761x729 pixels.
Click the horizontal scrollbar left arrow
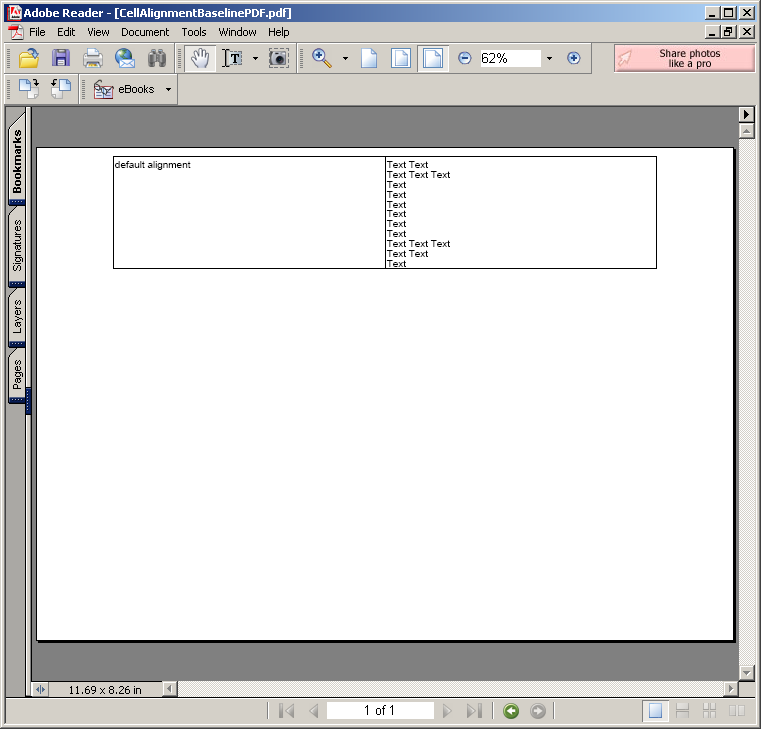[x=169, y=689]
